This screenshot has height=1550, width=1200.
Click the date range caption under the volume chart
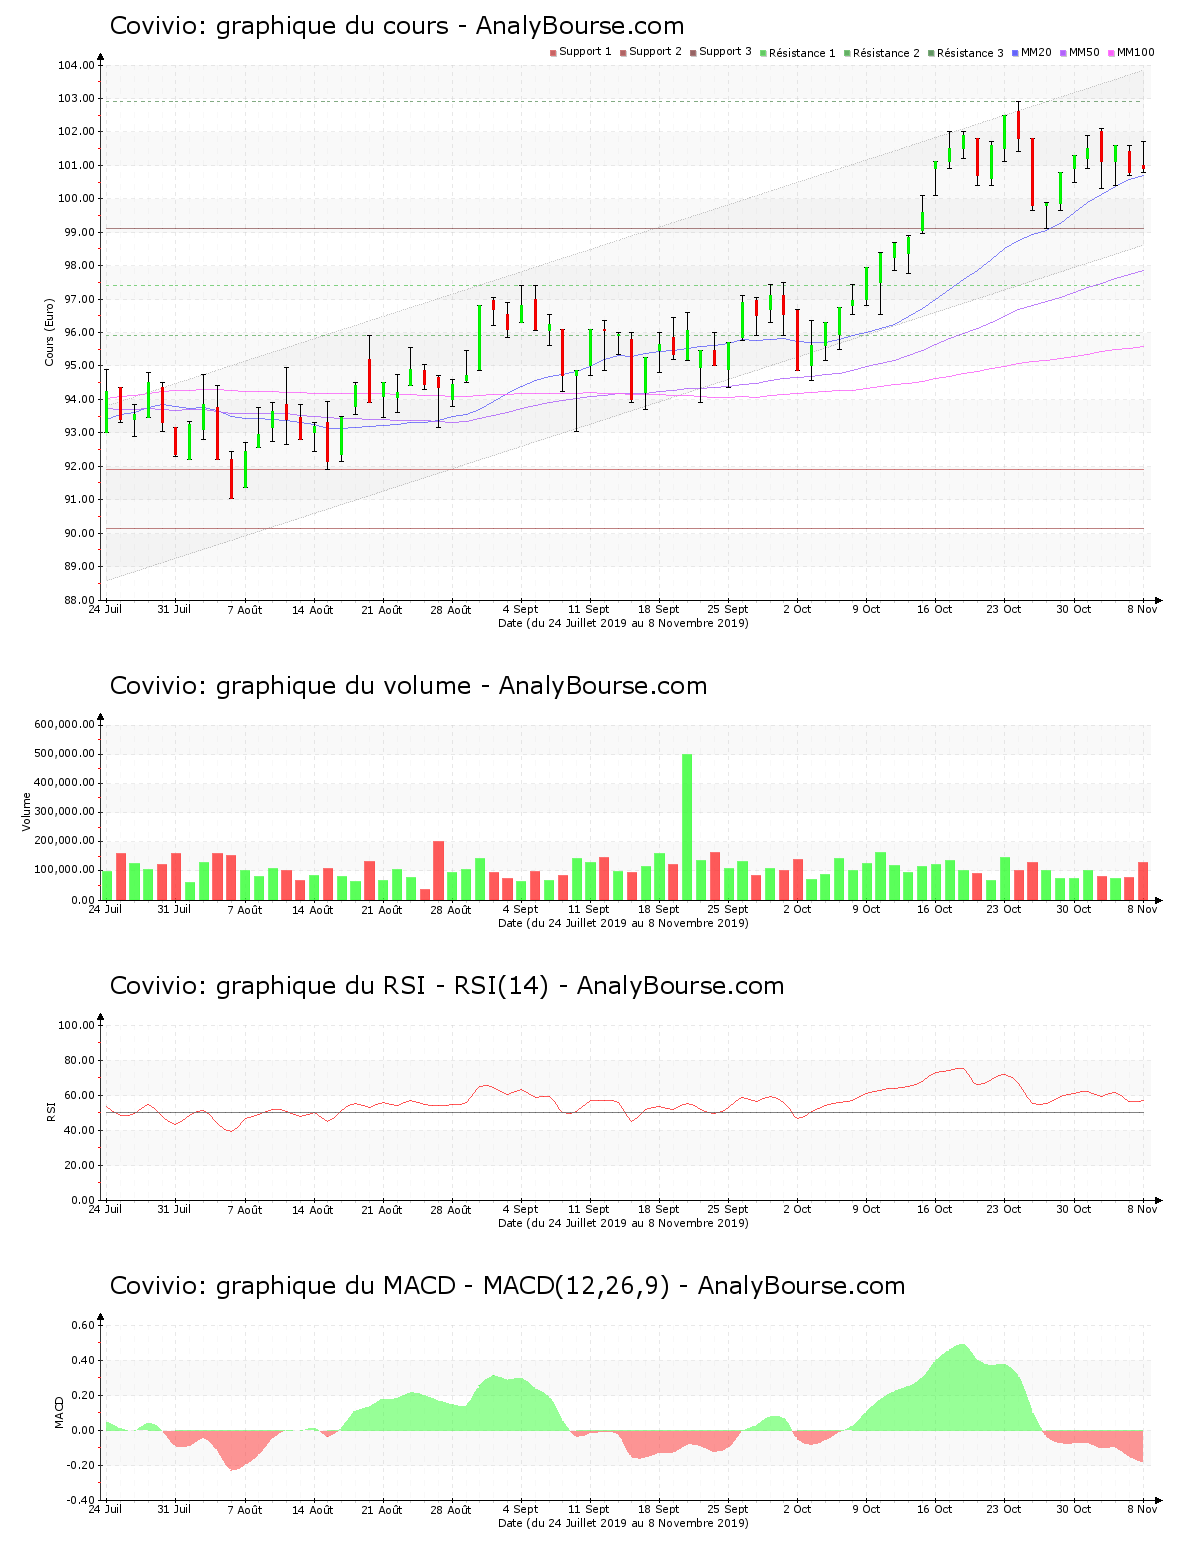pos(623,923)
